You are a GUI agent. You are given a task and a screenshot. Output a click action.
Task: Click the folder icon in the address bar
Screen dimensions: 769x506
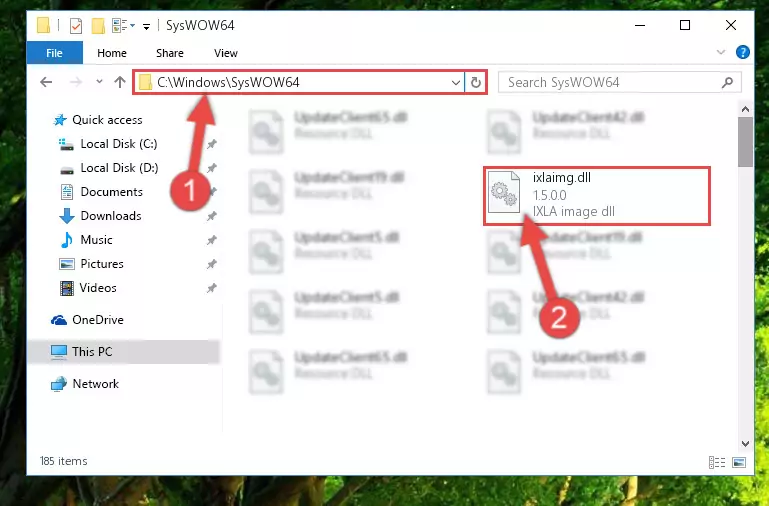pos(145,82)
